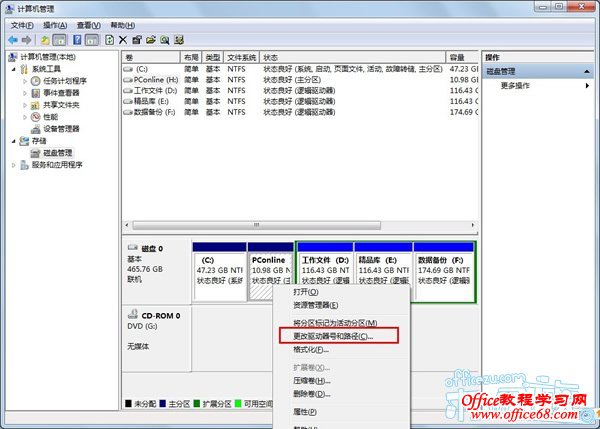Click the 计算机管理(本地) root node icon
This screenshot has width=600, height=429.
click(x=13, y=57)
